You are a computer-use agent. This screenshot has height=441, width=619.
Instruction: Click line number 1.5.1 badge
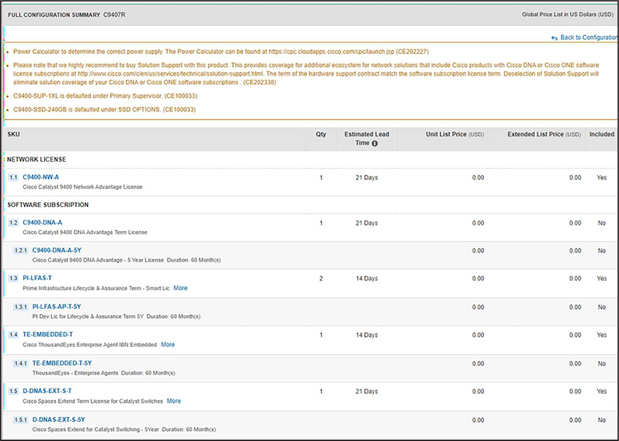point(20,420)
